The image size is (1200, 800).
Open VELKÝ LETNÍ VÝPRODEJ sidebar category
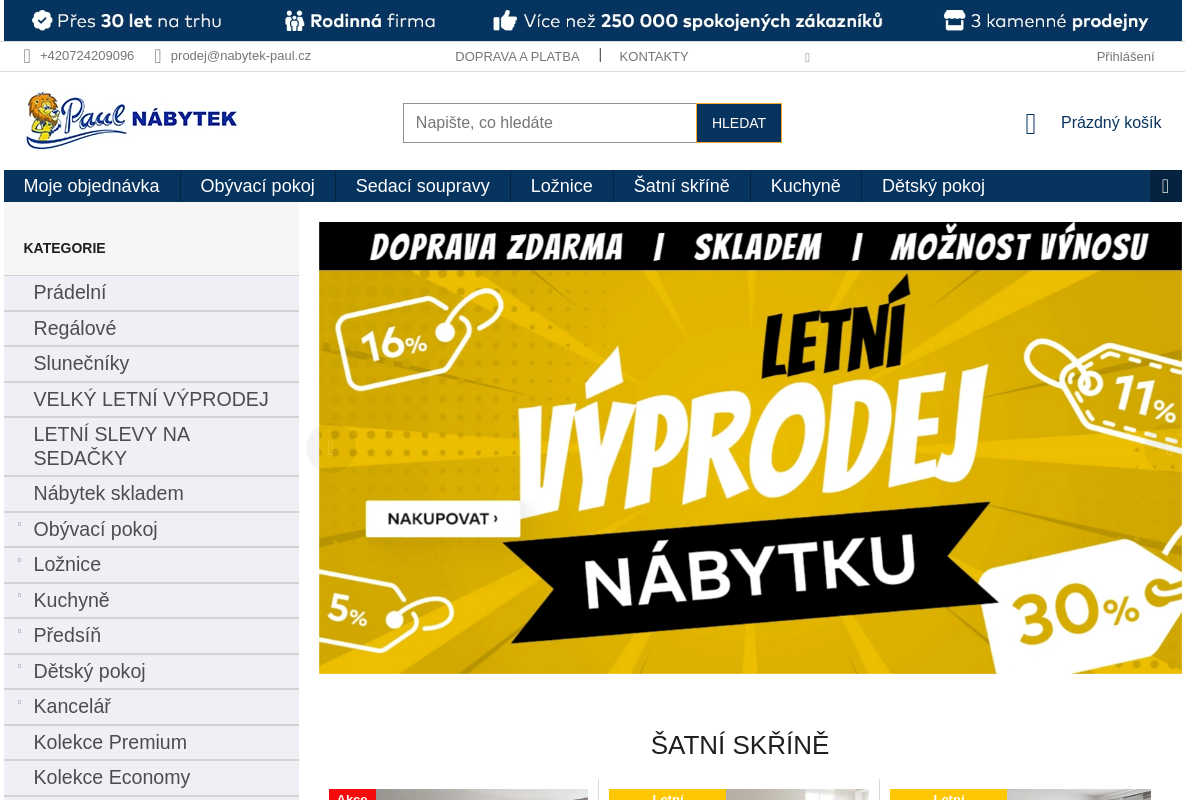(x=151, y=400)
